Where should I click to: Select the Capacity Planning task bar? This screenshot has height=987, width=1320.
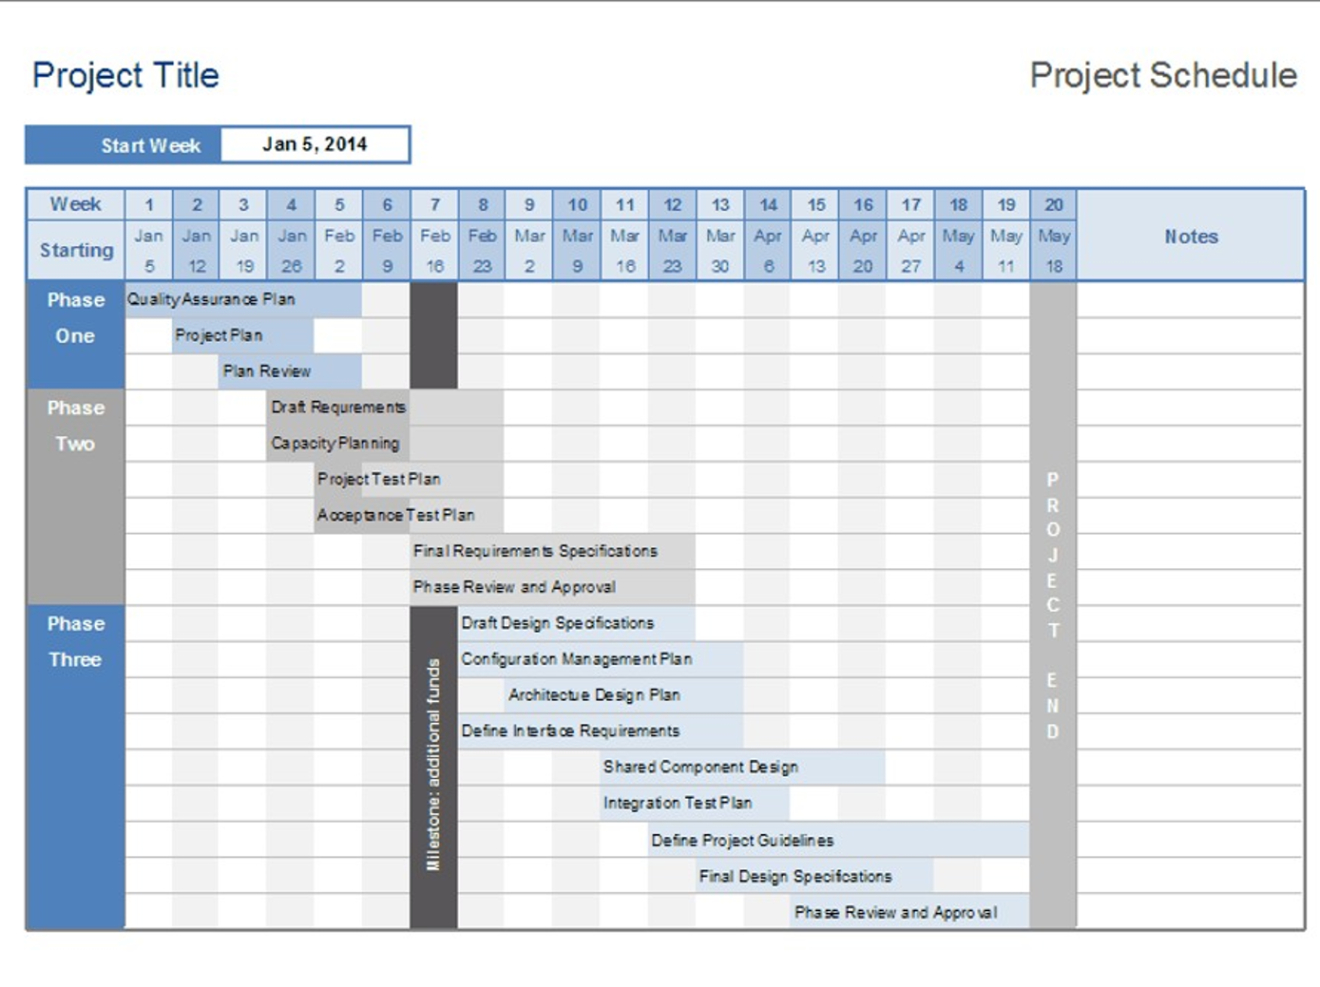click(385, 444)
